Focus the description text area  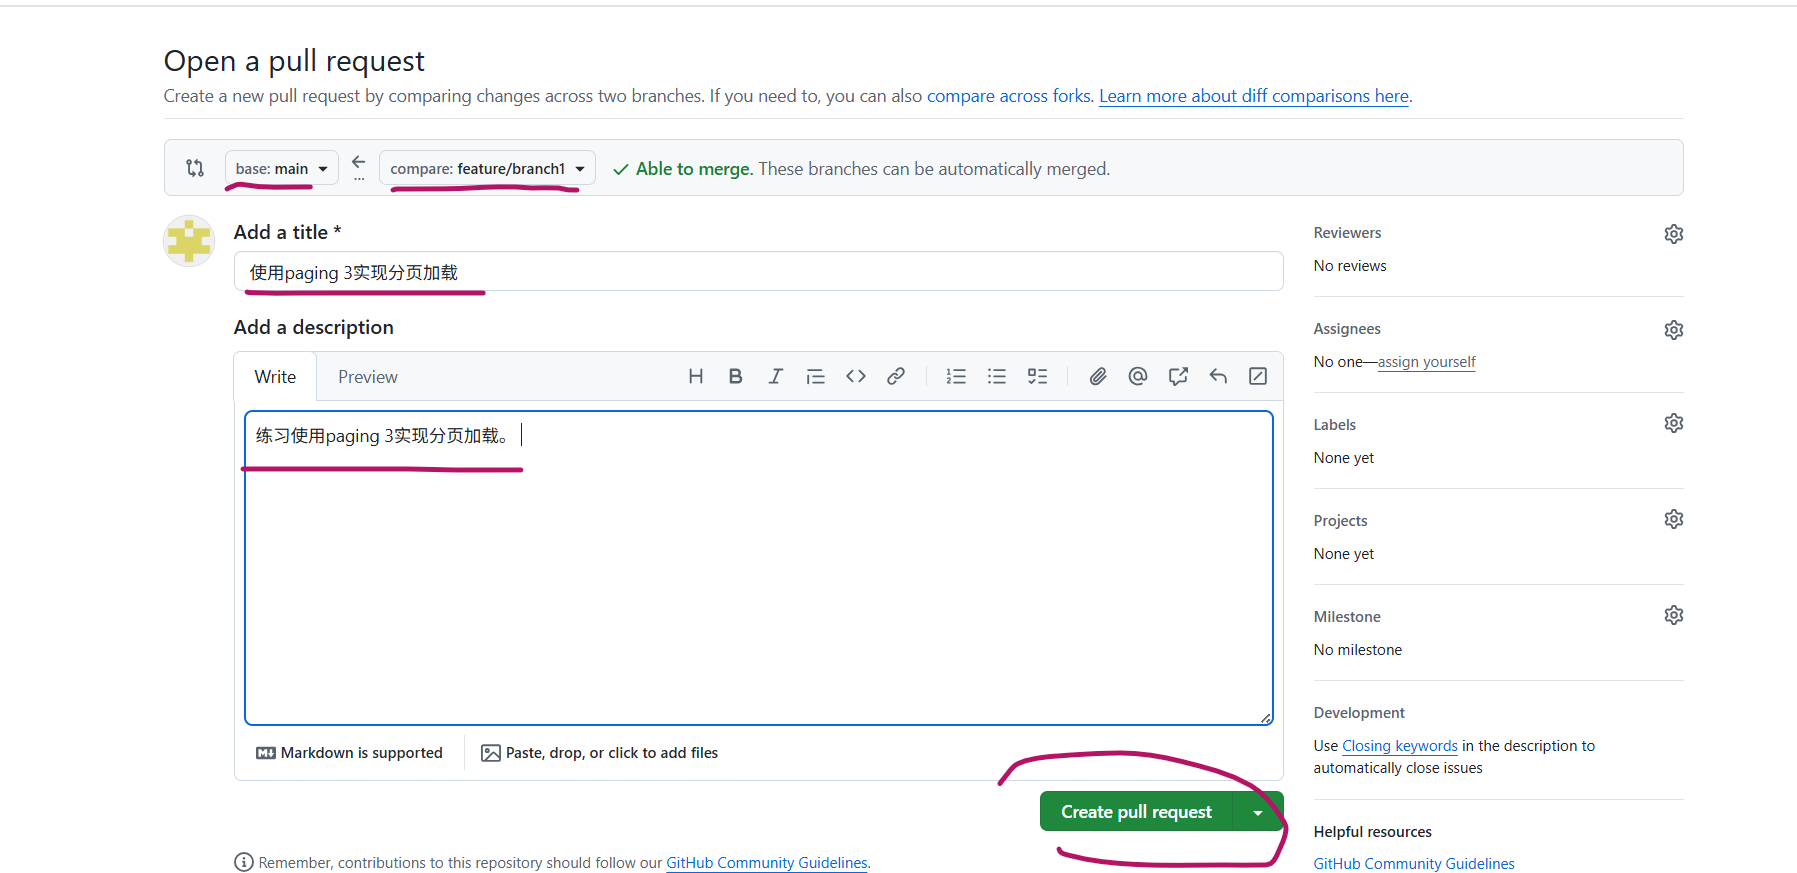pos(758,568)
